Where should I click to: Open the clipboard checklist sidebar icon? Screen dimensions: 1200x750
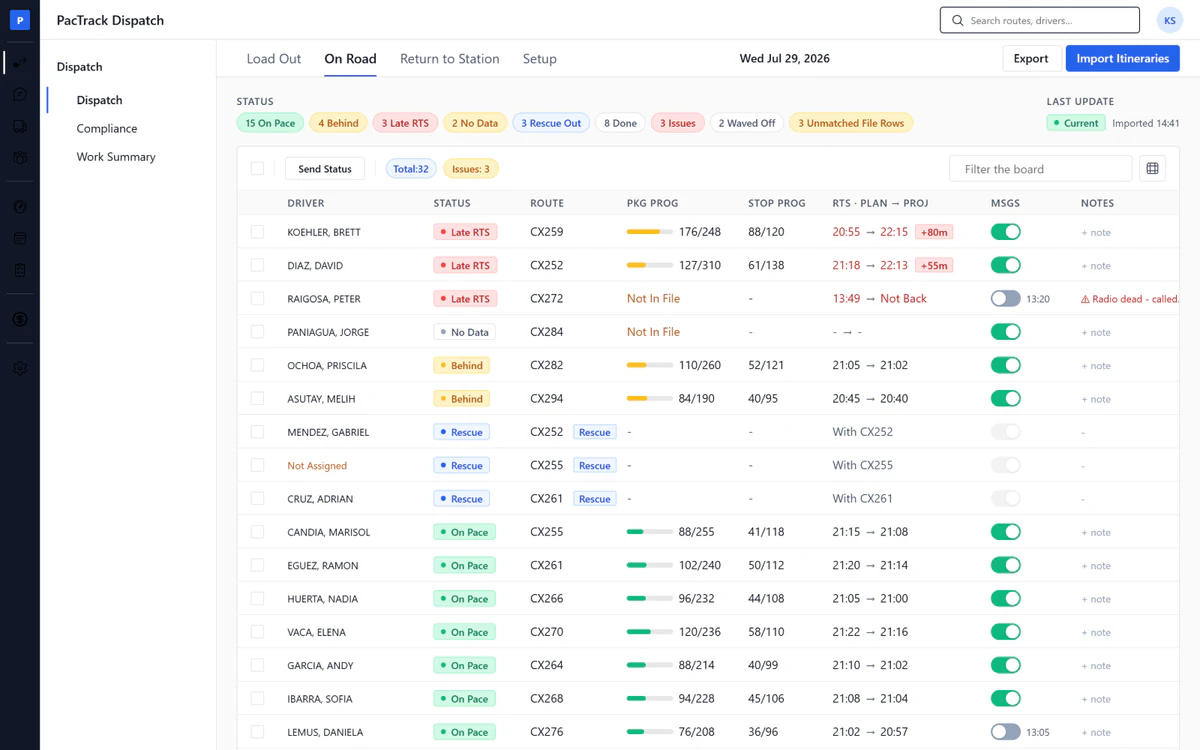[x=20, y=270]
